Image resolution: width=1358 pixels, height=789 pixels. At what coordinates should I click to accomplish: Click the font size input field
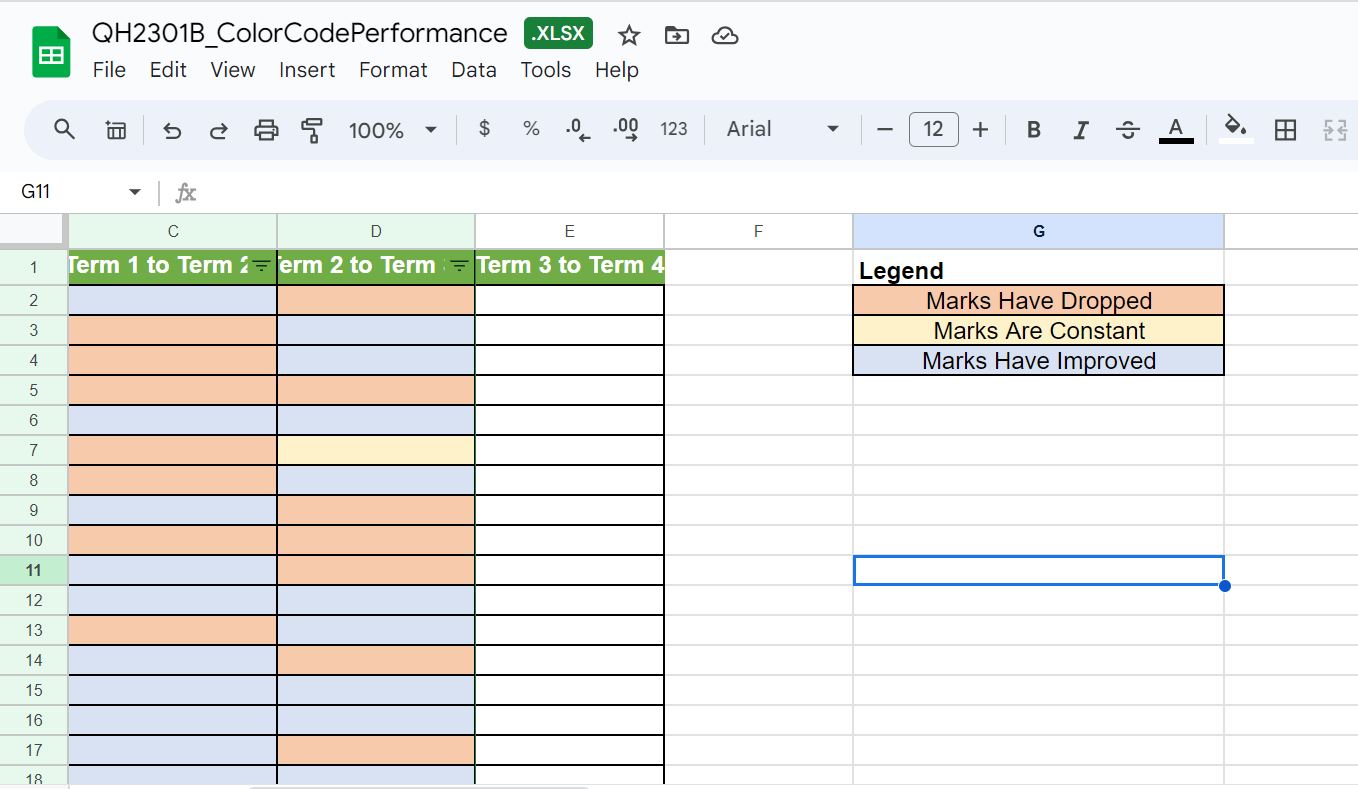(933, 129)
